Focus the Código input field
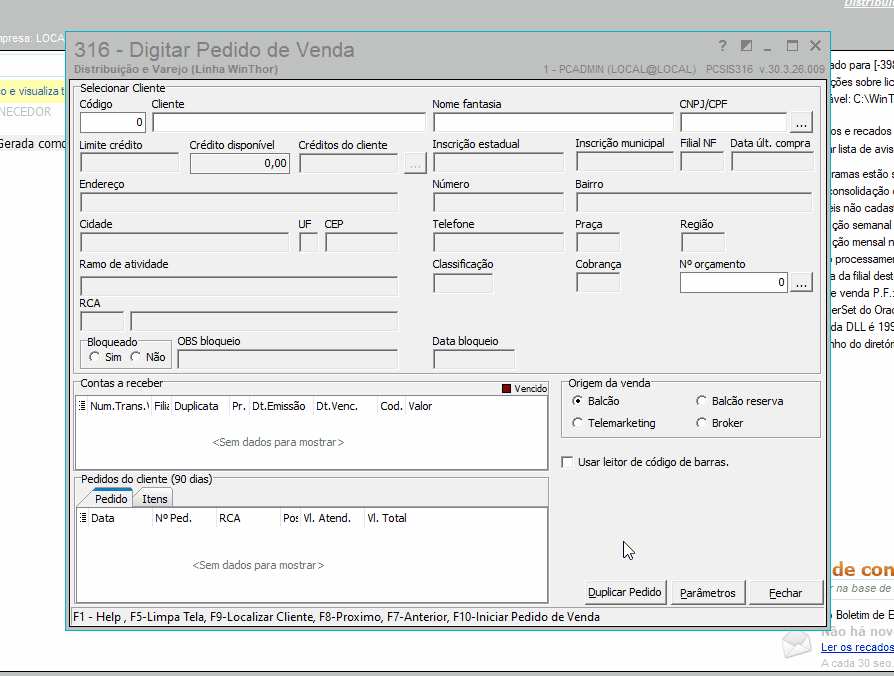This screenshot has height=676, width=894. (x=113, y=123)
